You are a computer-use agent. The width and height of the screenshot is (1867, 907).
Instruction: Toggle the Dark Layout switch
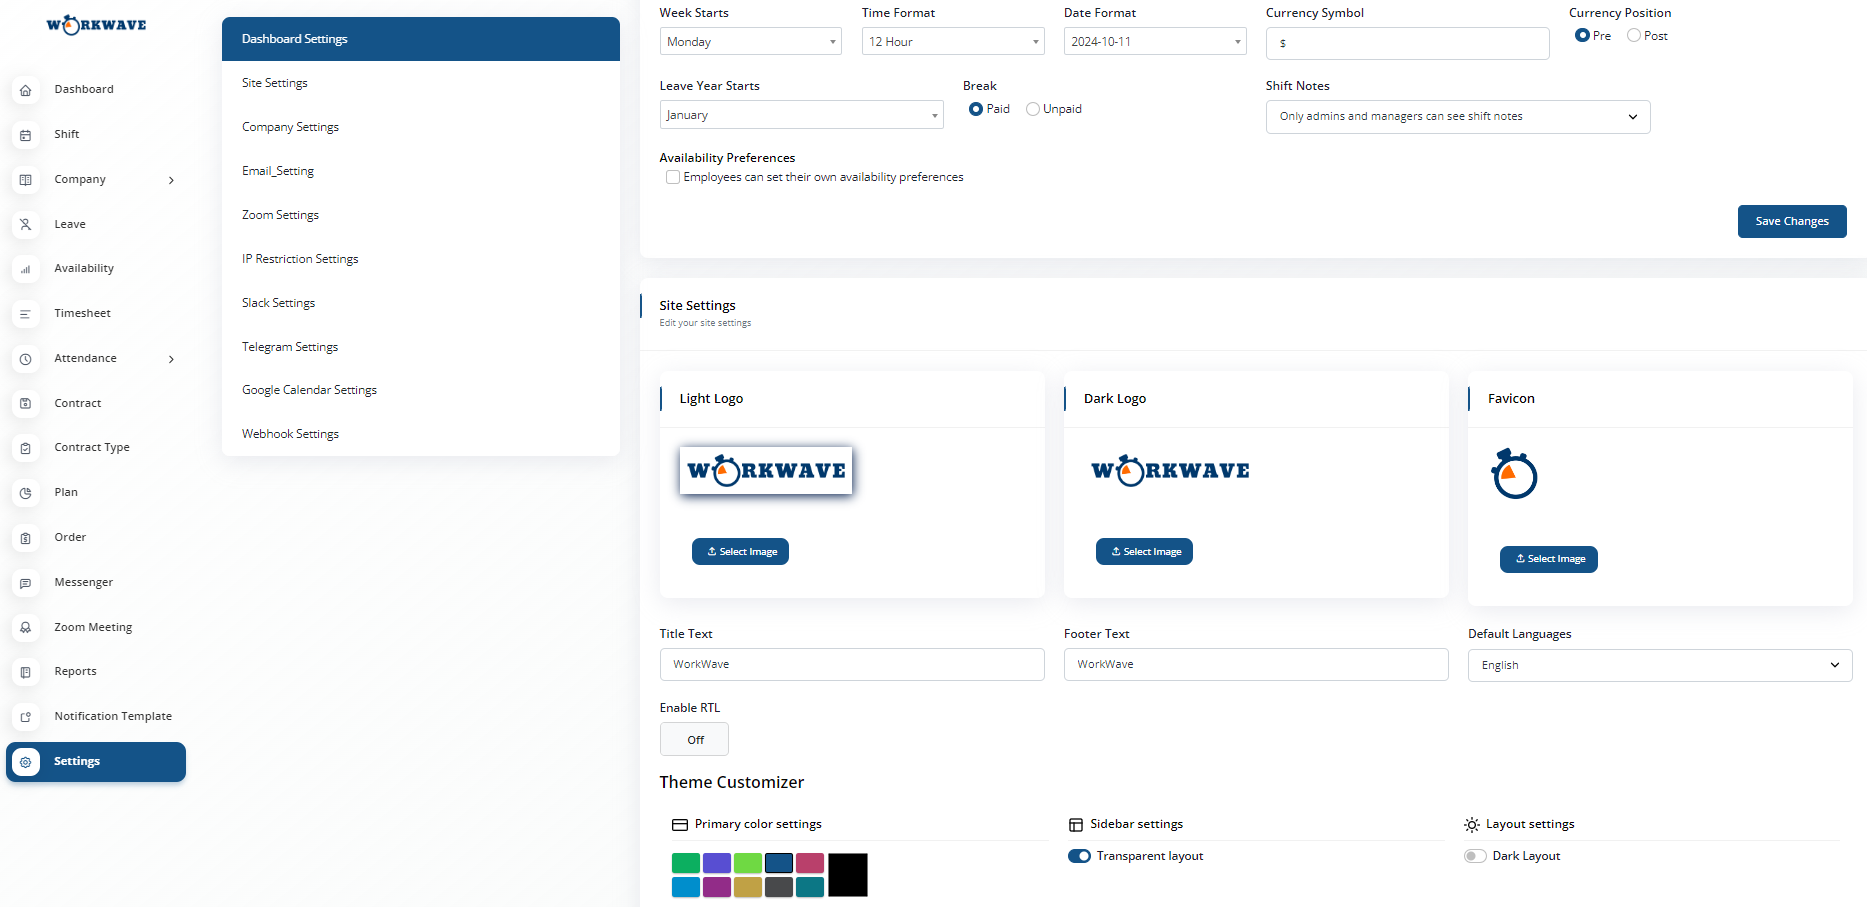1475,856
